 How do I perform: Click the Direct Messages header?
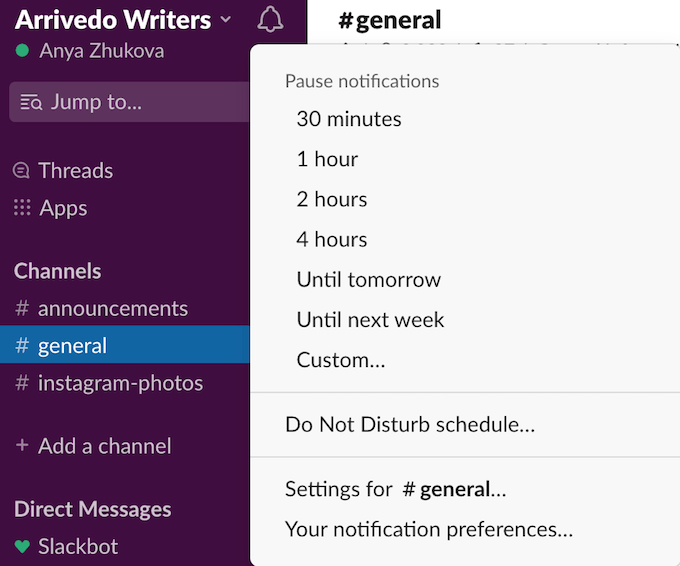tap(93, 509)
